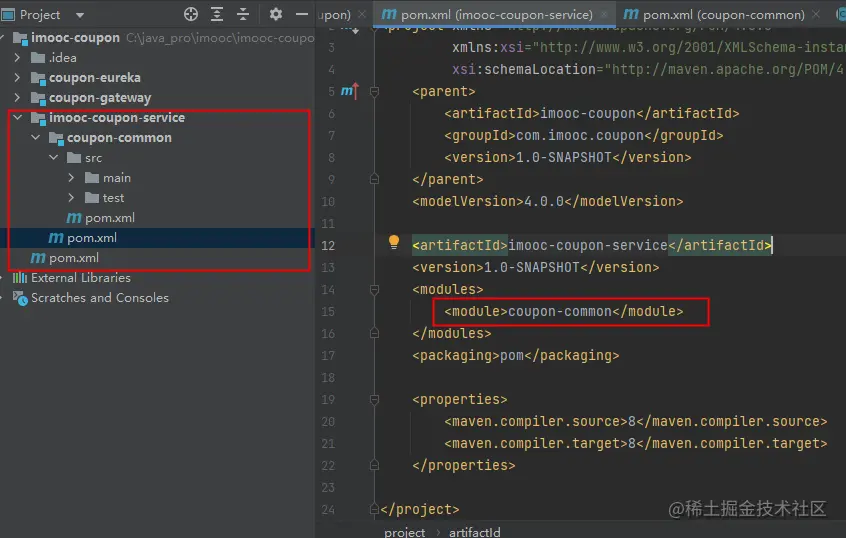Fold the properties tag at line 19
Viewport: 846px width, 538px height.
pyautogui.click(x=374, y=399)
